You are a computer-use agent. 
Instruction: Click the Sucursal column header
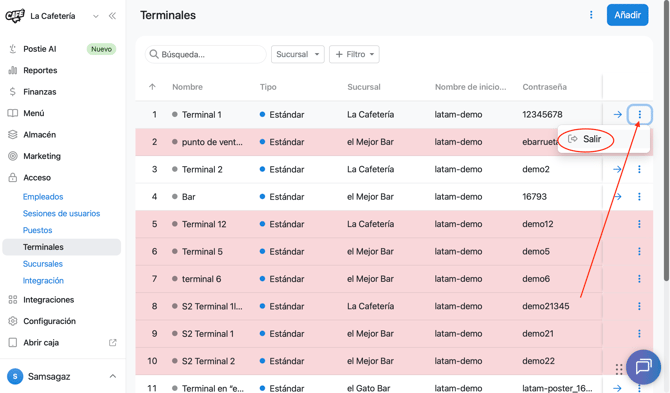point(364,87)
